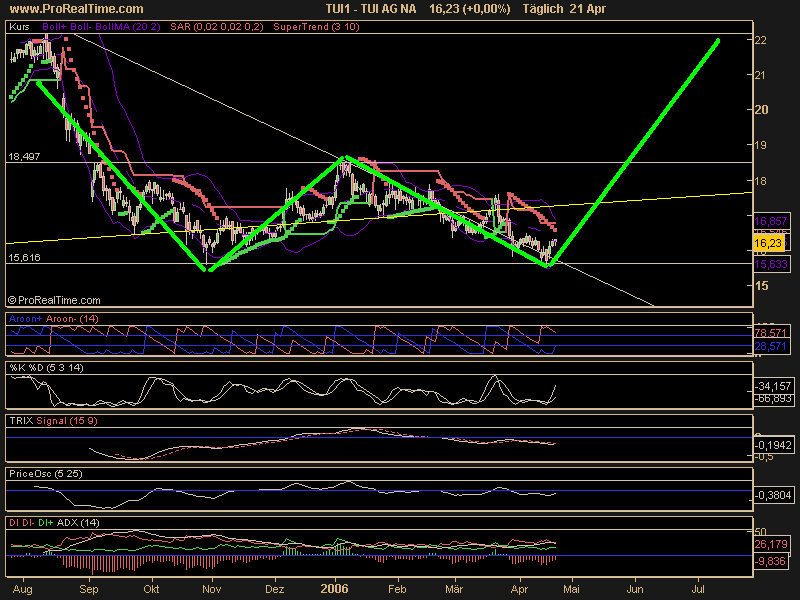Click the TRIX Signal (15 9) label
This screenshot has height=600, width=800.
pyautogui.click(x=51, y=420)
